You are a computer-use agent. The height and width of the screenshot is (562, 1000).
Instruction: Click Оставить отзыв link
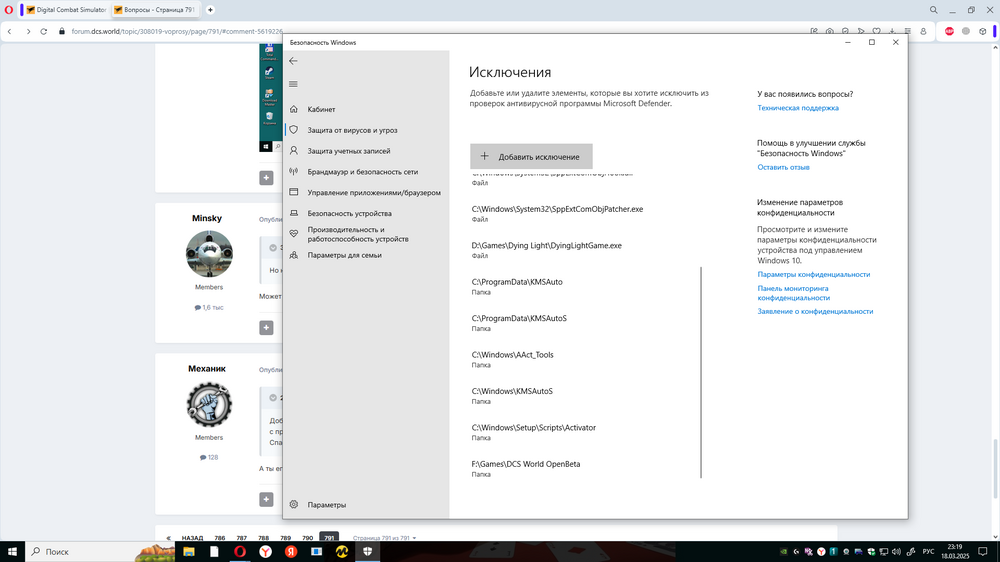[x=783, y=167]
